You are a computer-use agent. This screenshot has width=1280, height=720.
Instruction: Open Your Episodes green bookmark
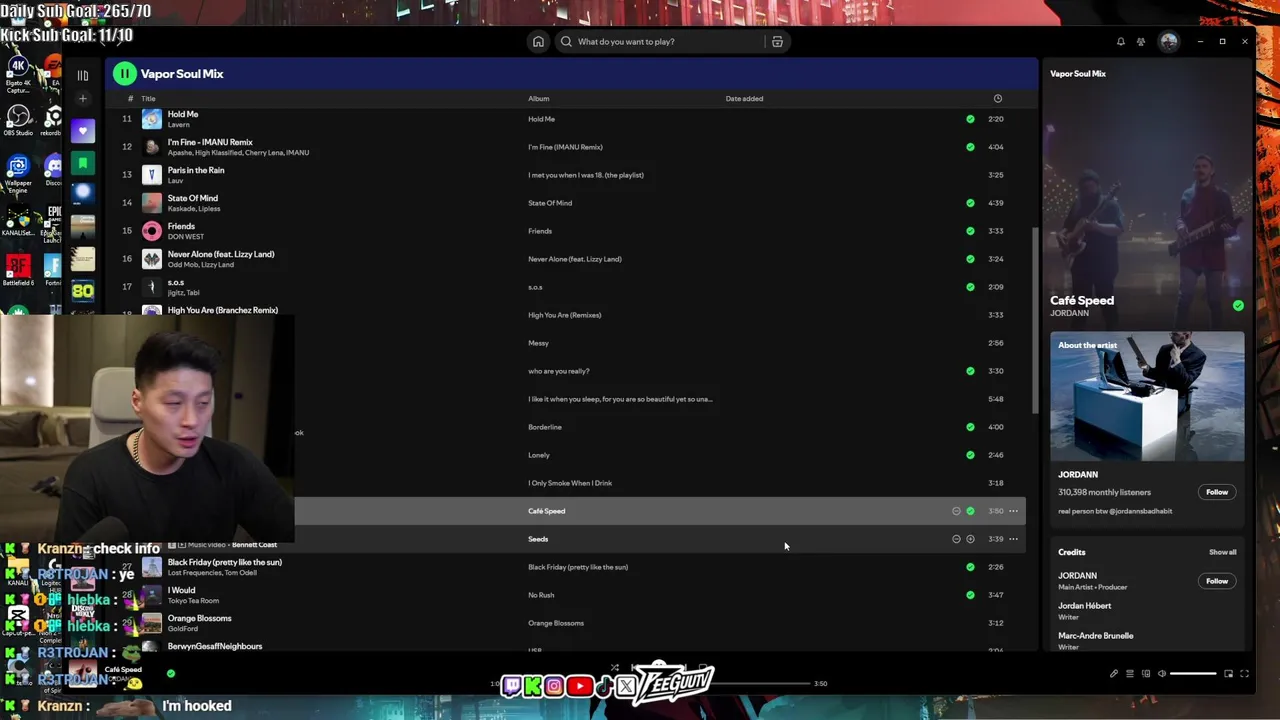click(x=83, y=162)
